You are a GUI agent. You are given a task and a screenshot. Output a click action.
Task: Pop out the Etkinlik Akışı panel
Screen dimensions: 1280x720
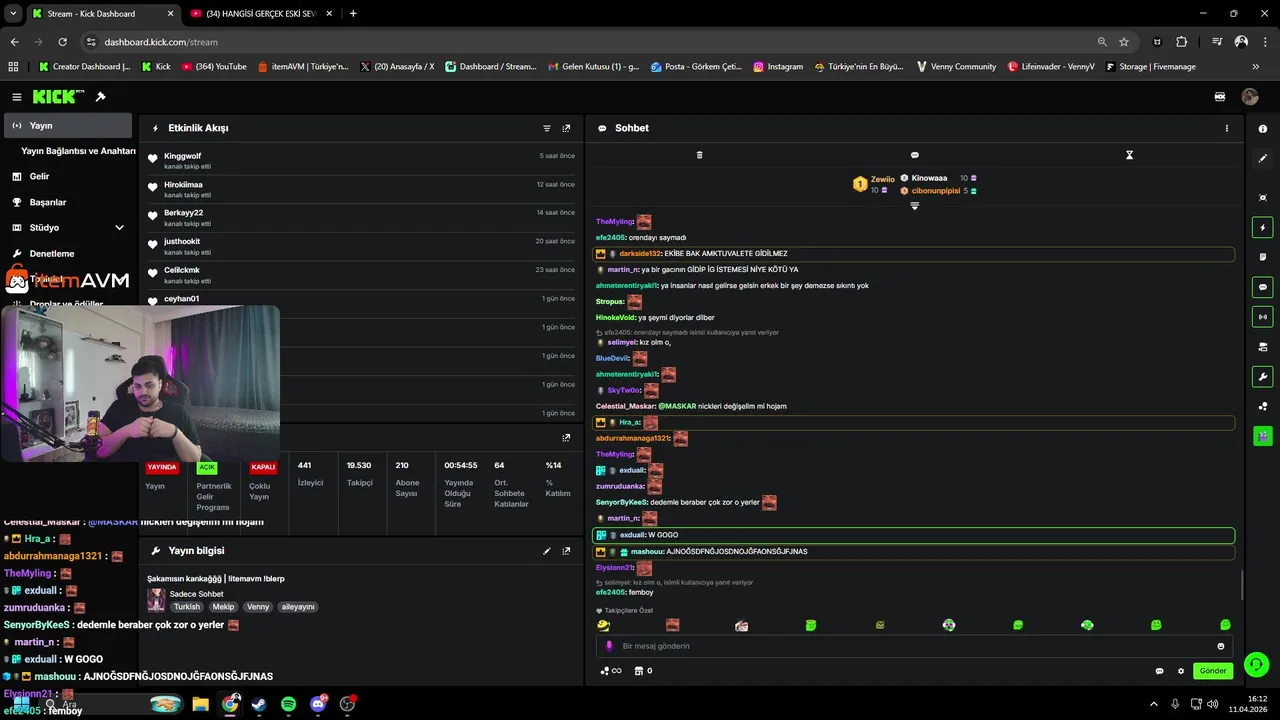(x=566, y=128)
